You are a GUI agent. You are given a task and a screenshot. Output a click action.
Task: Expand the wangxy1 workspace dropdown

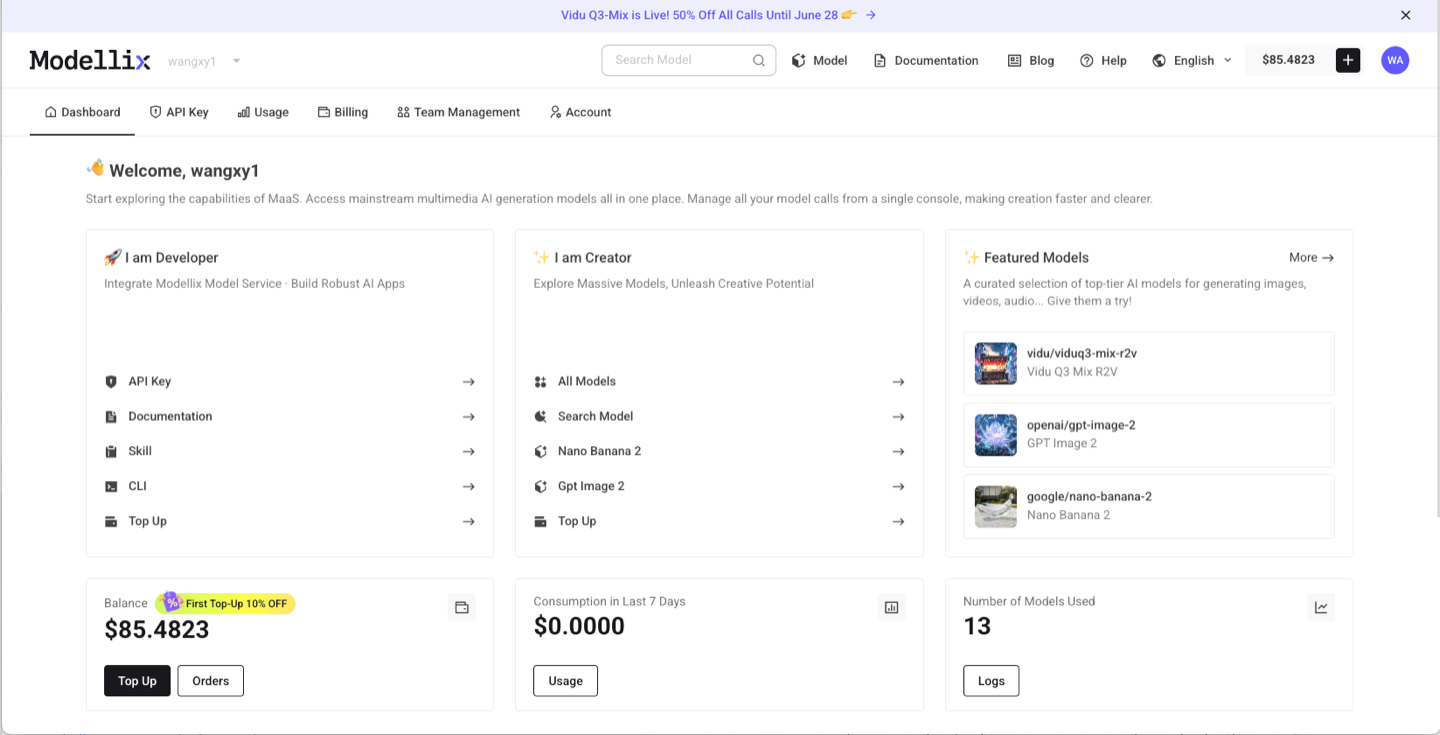(x=237, y=61)
